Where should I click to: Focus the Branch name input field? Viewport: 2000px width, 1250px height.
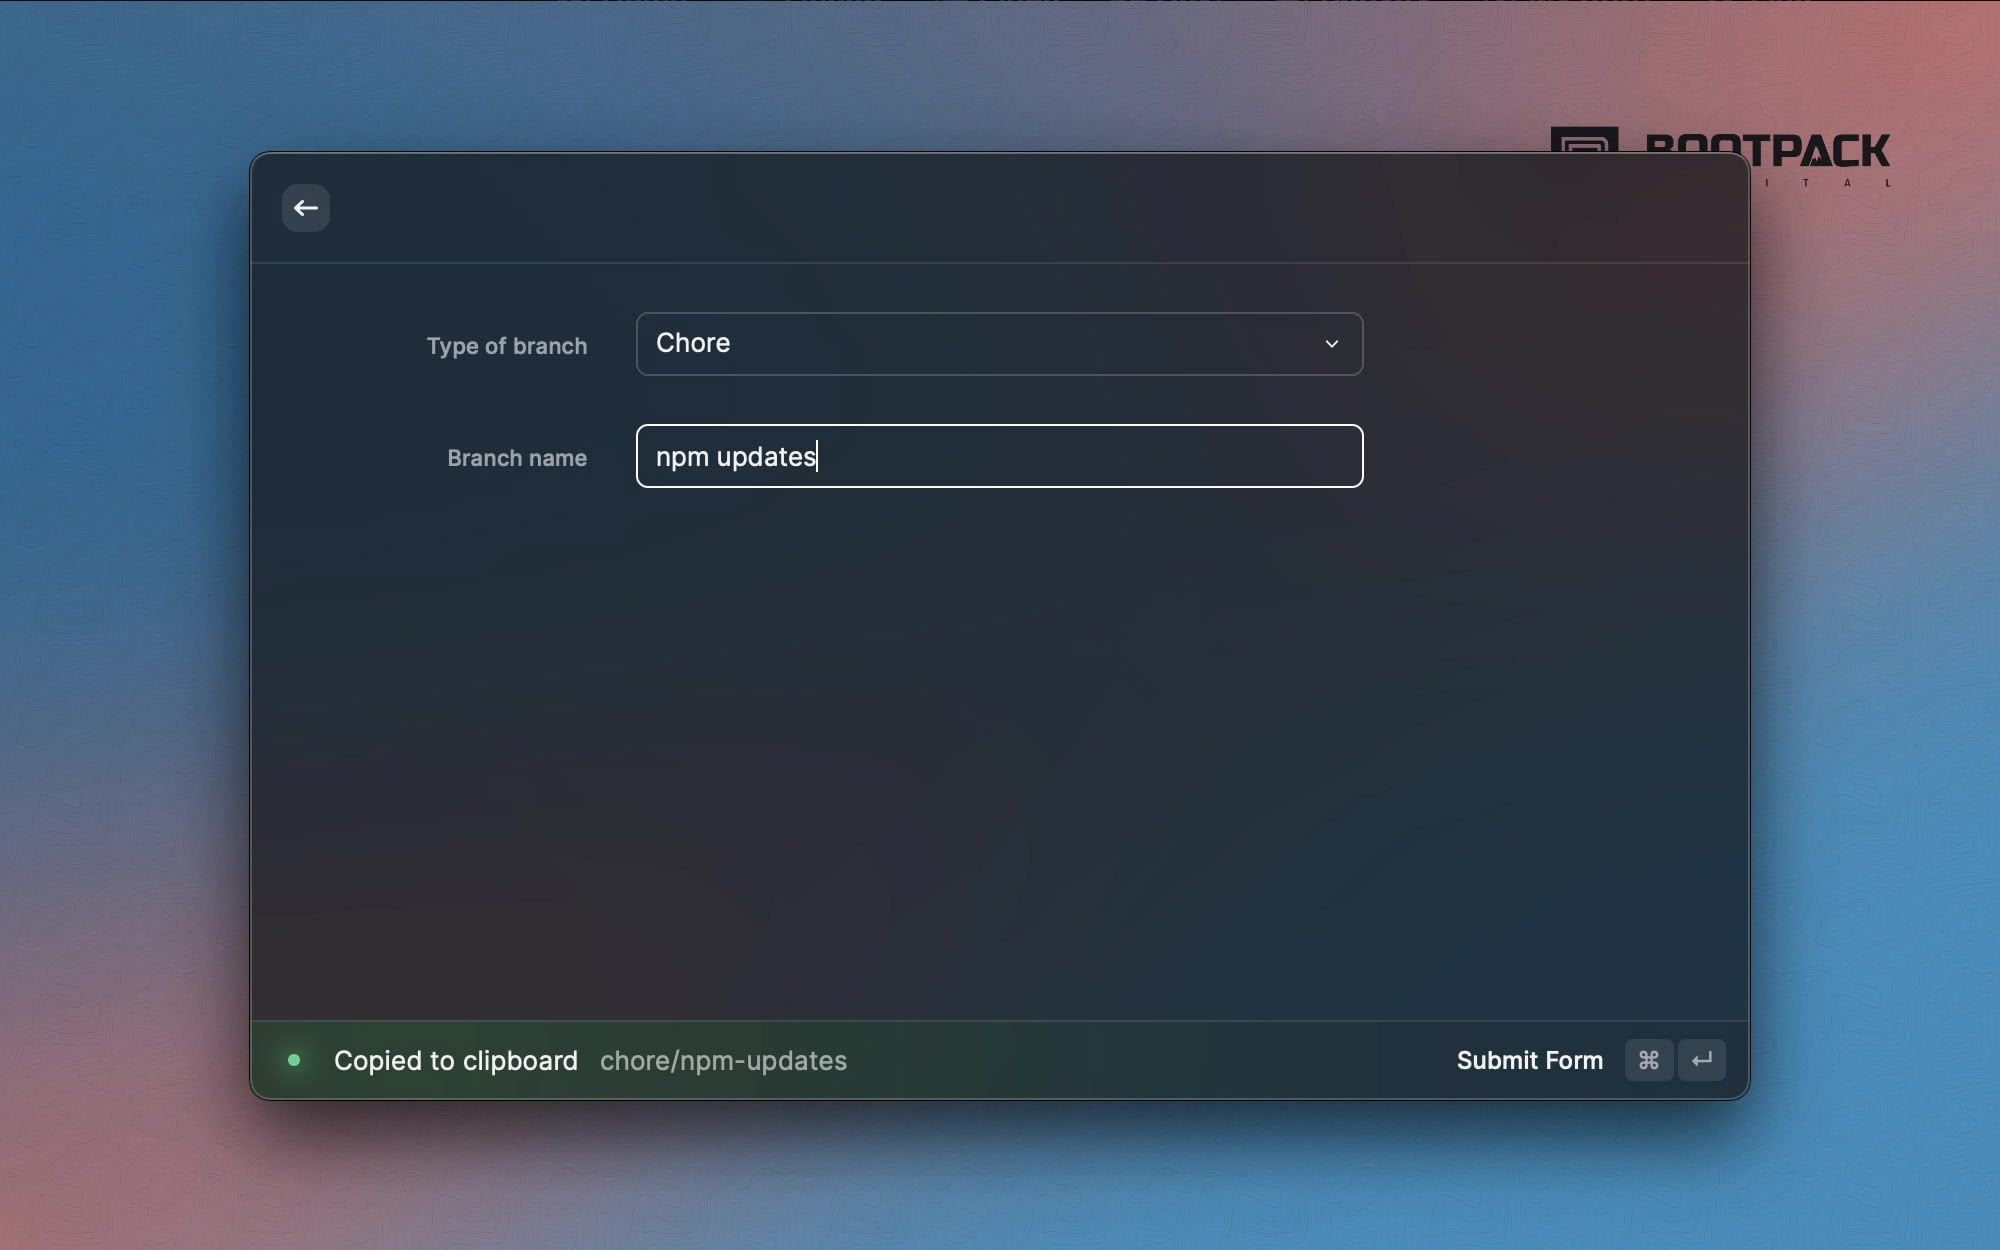(1090, 457)
